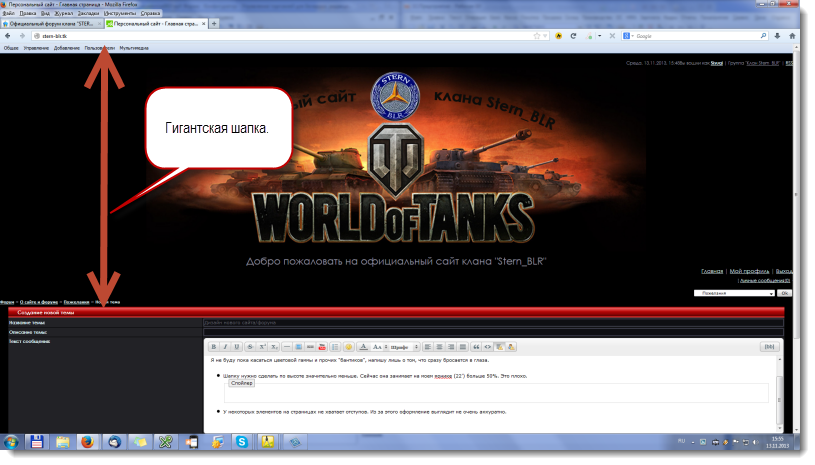The width and height of the screenshot is (815, 465).
Task: Apply underline formatting in the message editor
Action: click(237, 347)
